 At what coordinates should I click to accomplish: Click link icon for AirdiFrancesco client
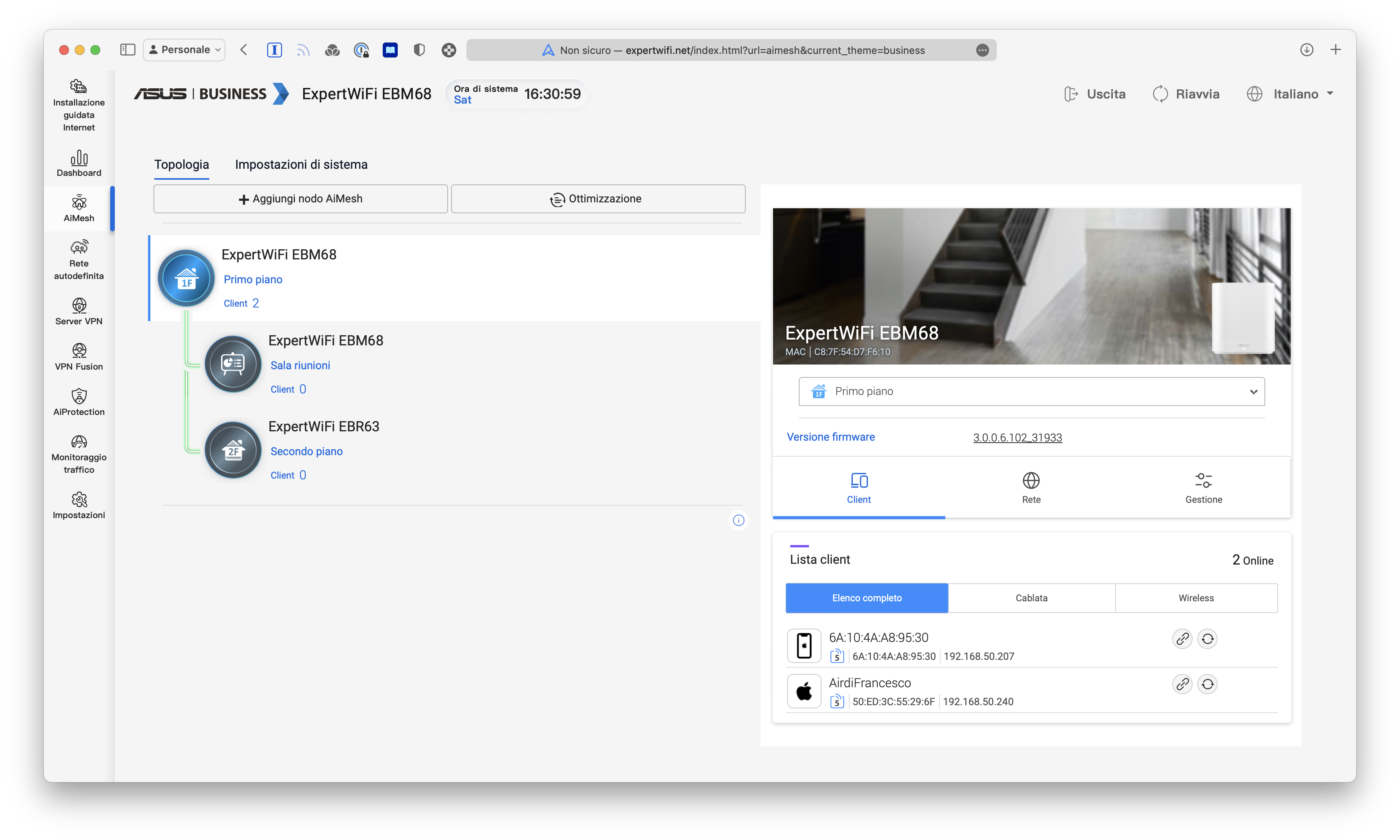pyautogui.click(x=1182, y=684)
